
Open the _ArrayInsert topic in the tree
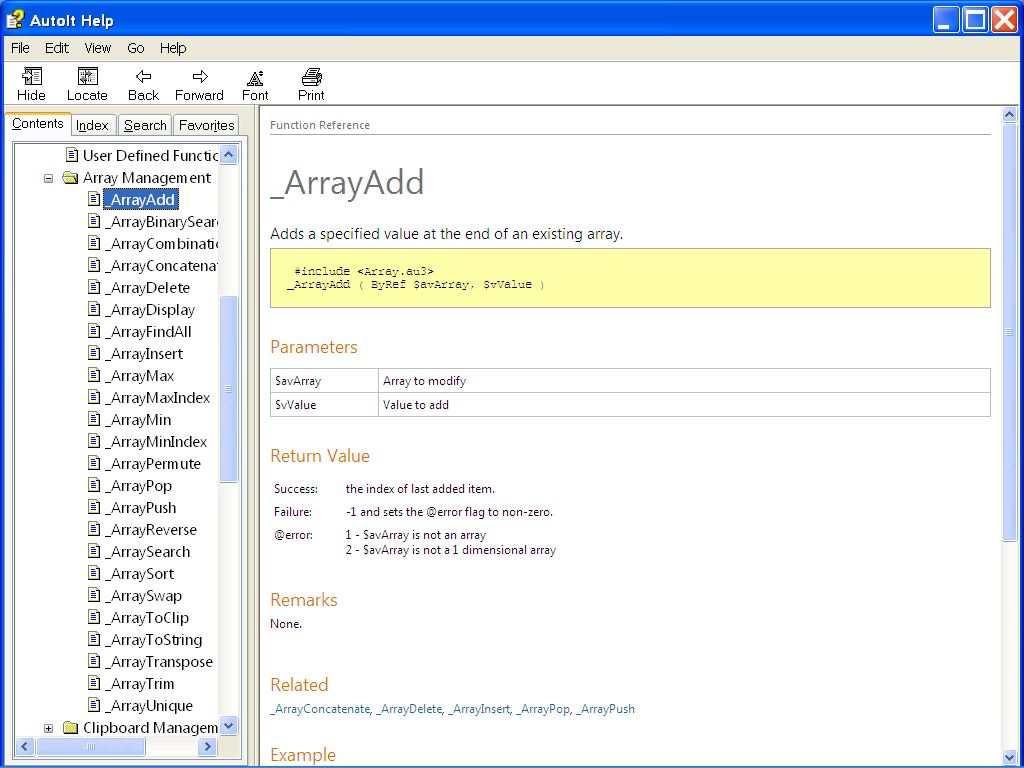coord(144,353)
